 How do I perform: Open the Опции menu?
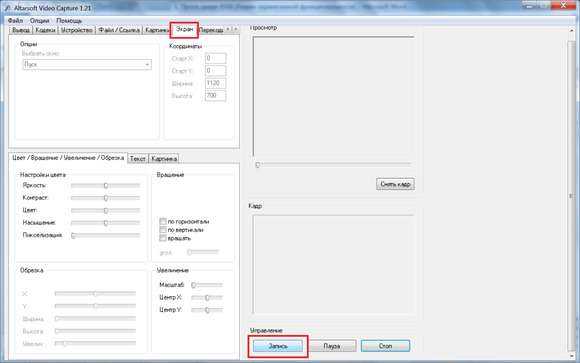tap(39, 20)
